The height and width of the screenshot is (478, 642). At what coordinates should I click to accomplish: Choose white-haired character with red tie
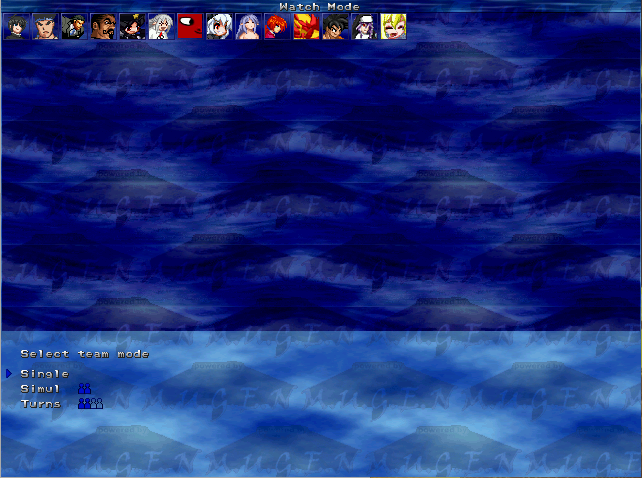coord(162,27)
